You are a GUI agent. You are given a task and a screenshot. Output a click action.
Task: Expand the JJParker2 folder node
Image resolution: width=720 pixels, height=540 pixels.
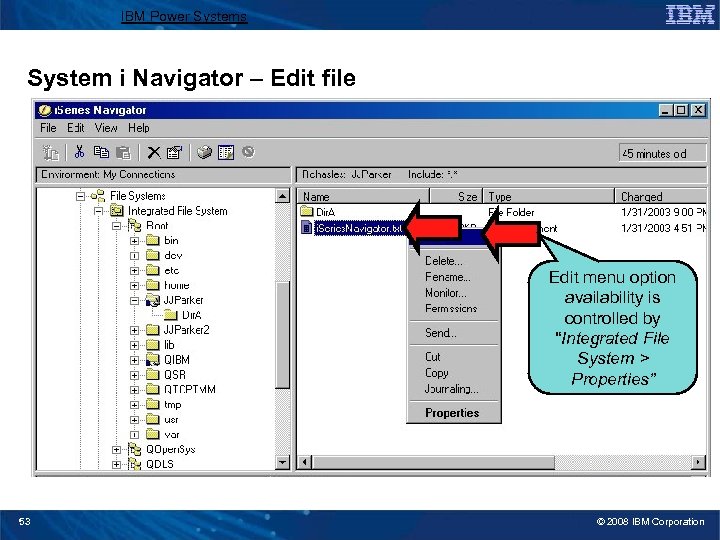(x=134, y=331)
